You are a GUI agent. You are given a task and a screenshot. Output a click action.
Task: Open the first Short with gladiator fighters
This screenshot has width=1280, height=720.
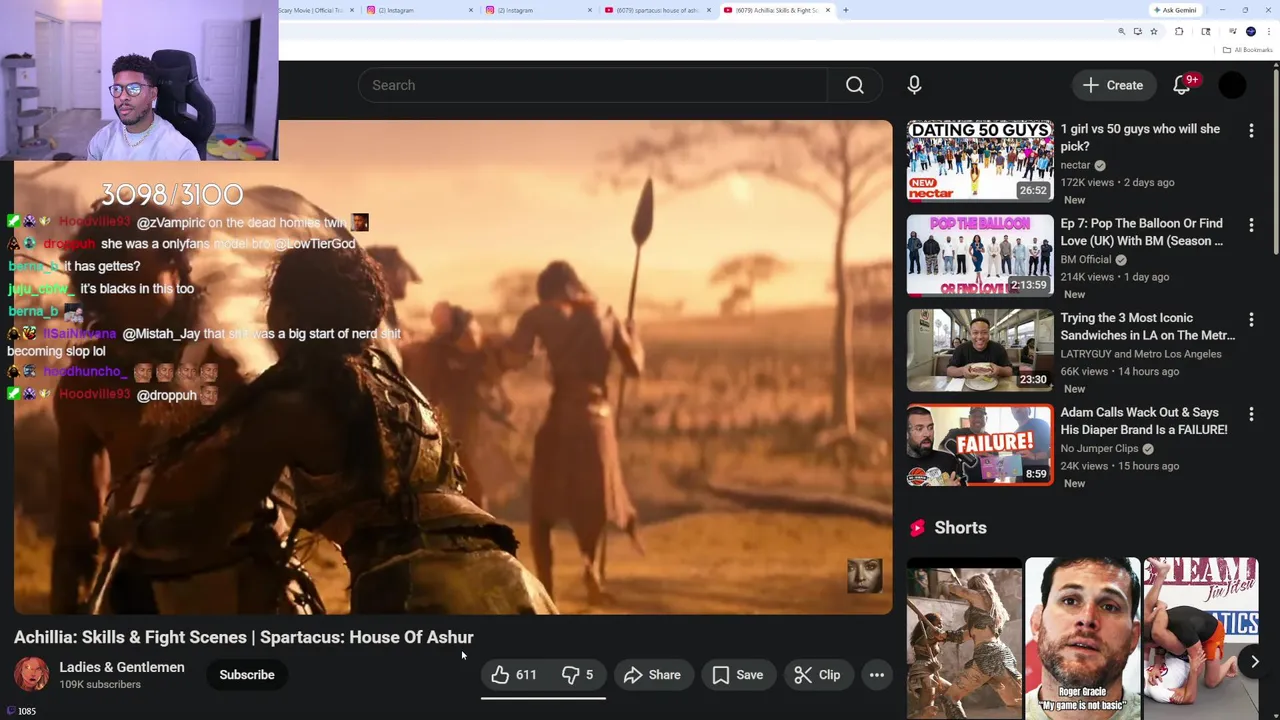tap(964, 638)
